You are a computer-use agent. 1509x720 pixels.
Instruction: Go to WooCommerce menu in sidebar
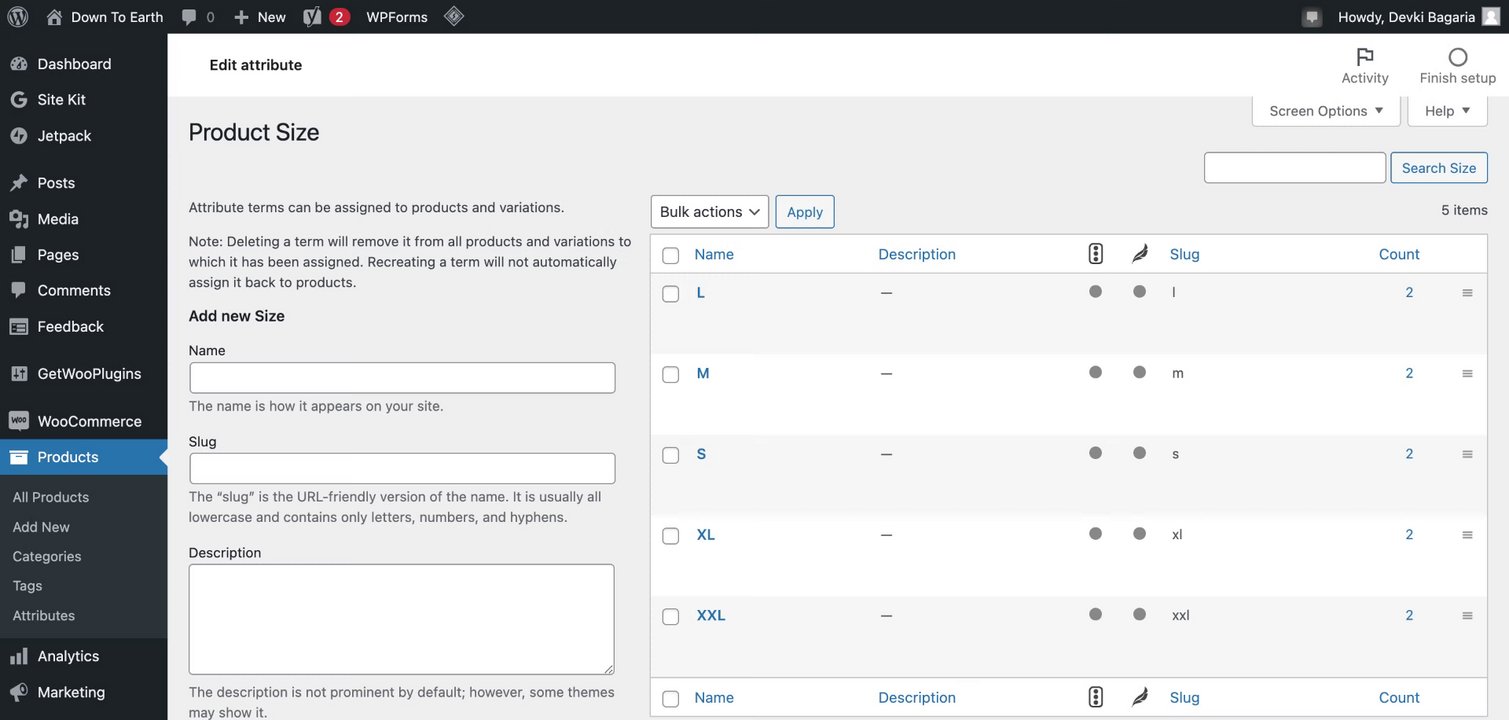point(89,421)
